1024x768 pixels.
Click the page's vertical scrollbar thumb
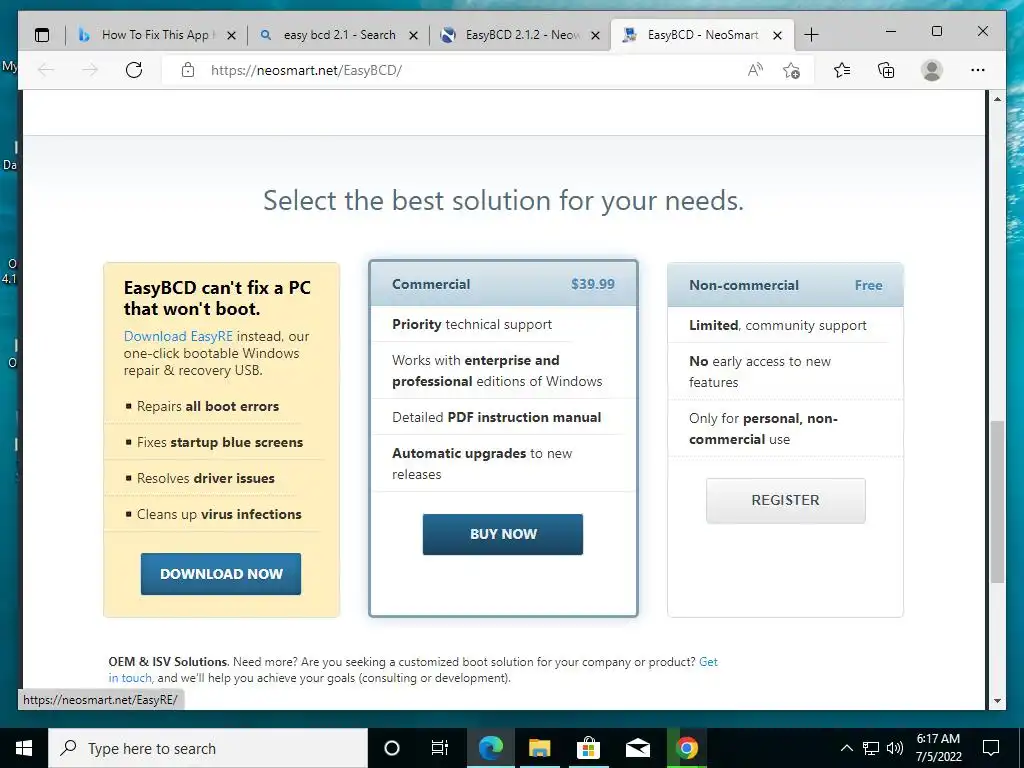(x=997, y=502)
